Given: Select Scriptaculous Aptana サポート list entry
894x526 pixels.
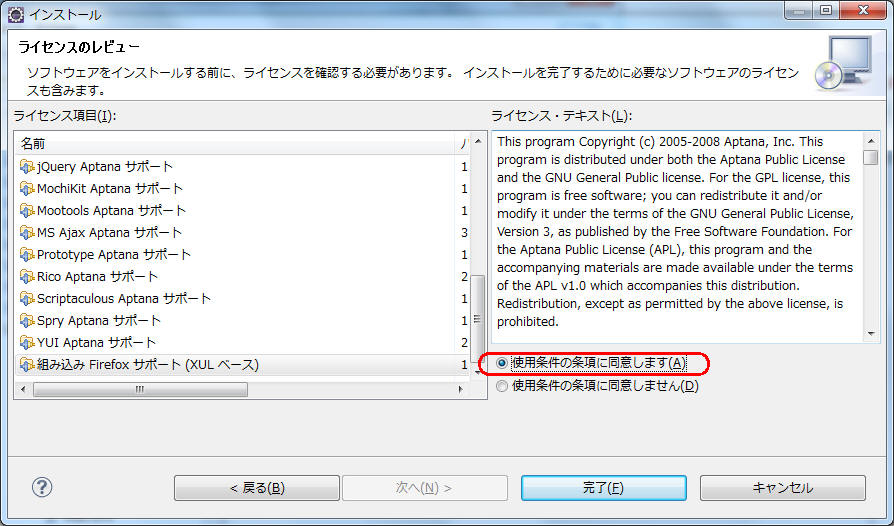Looking at the screenshot, I should pyautogui.click(x=123, y=299).
